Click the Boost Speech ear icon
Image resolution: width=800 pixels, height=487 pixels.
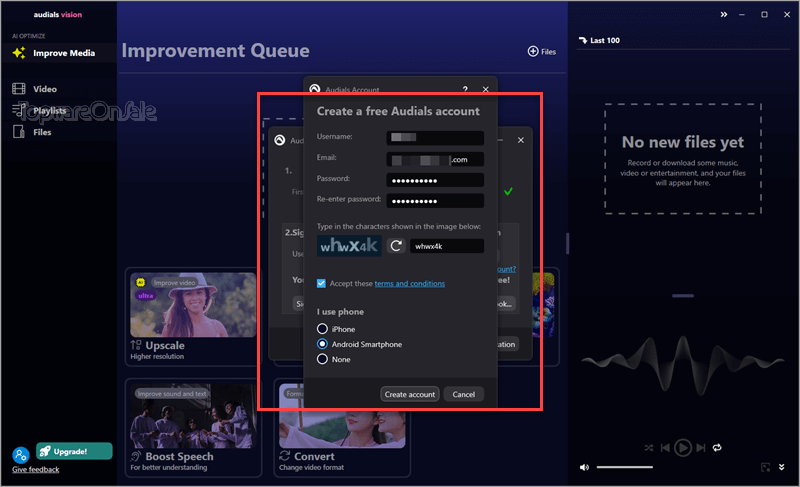click(x=136, y=456)
